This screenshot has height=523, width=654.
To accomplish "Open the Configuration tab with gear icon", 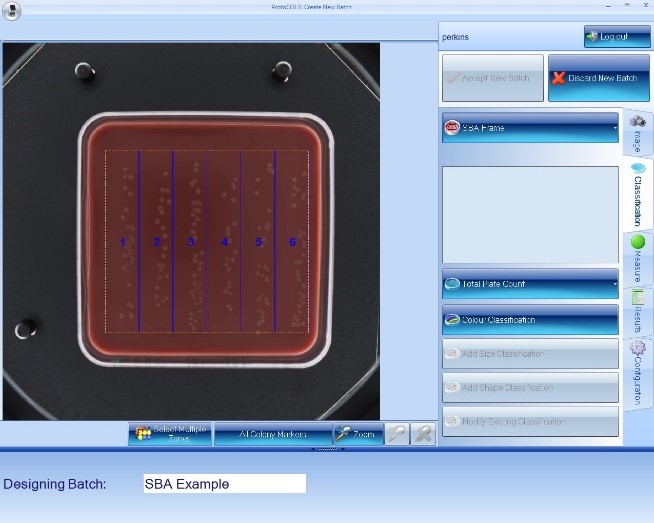I will 637,369.
